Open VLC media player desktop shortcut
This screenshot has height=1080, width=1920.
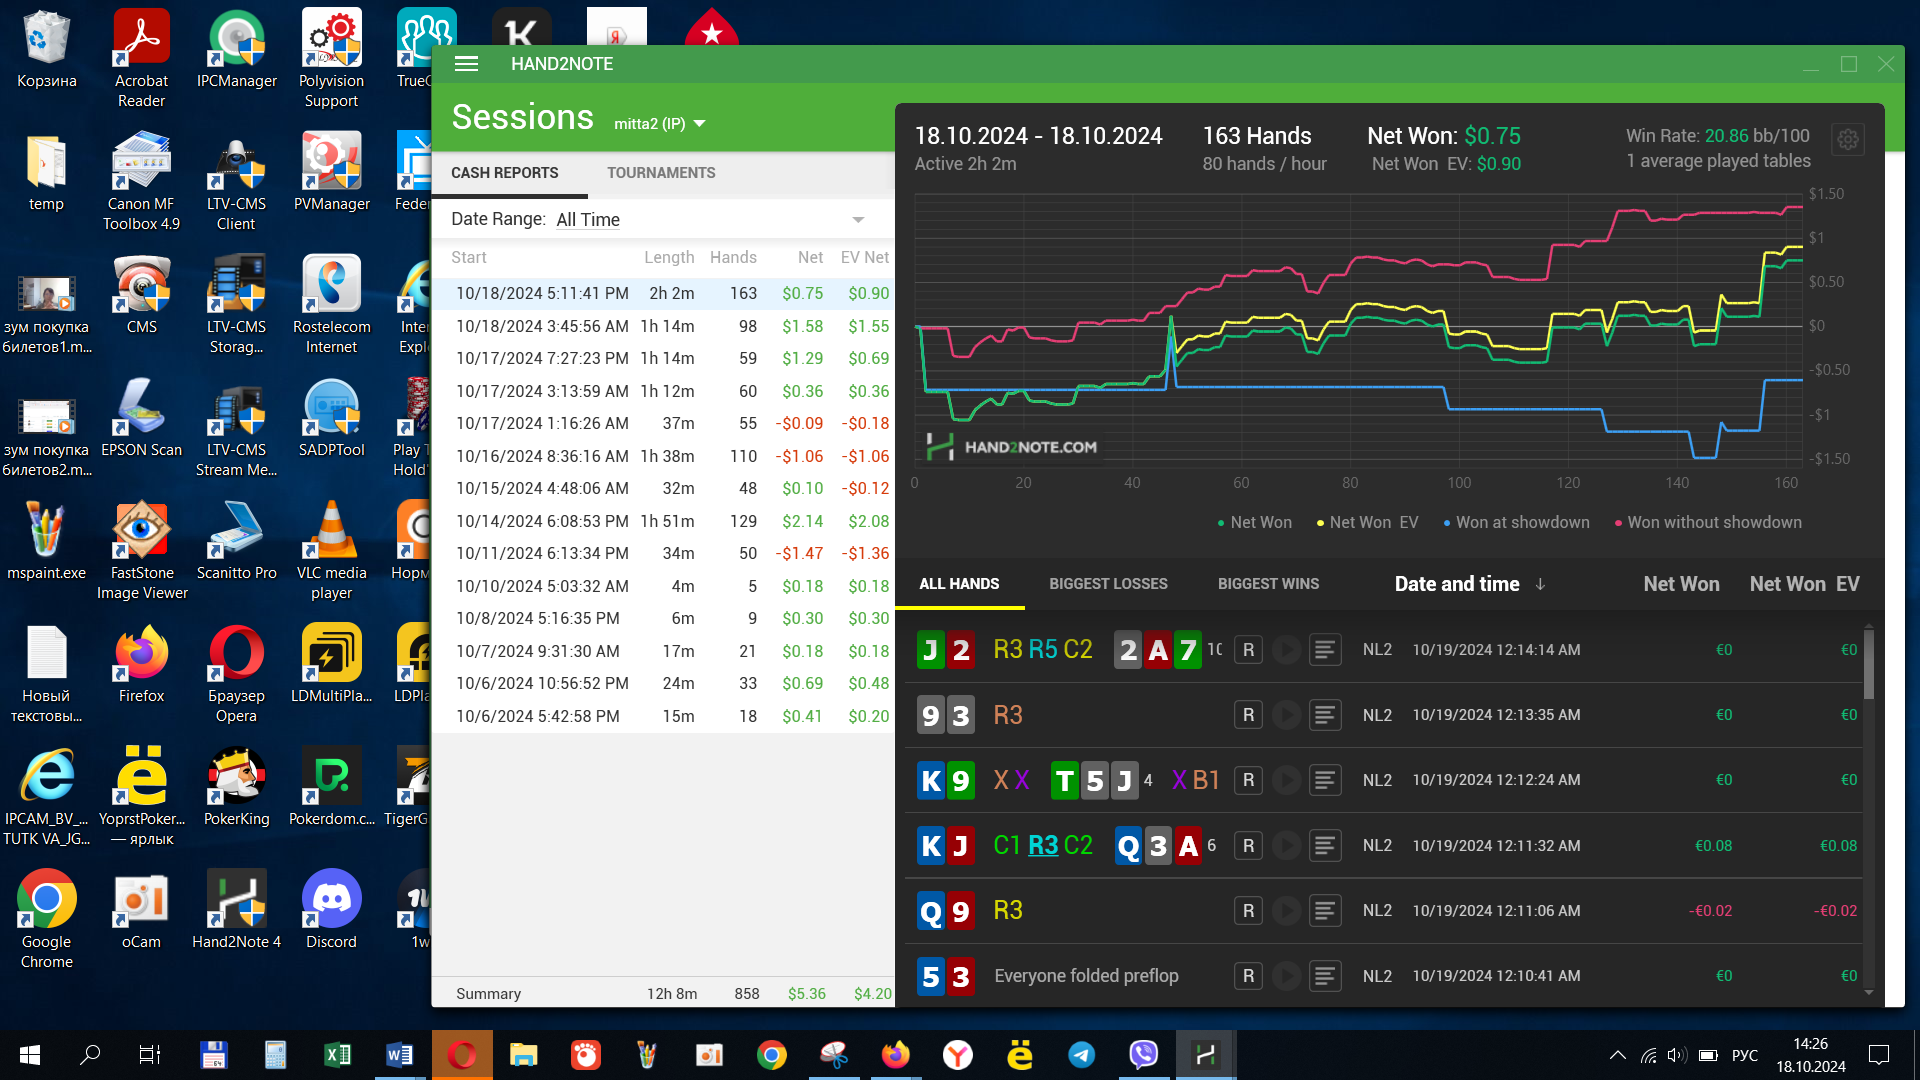click(x=331, y=550)
